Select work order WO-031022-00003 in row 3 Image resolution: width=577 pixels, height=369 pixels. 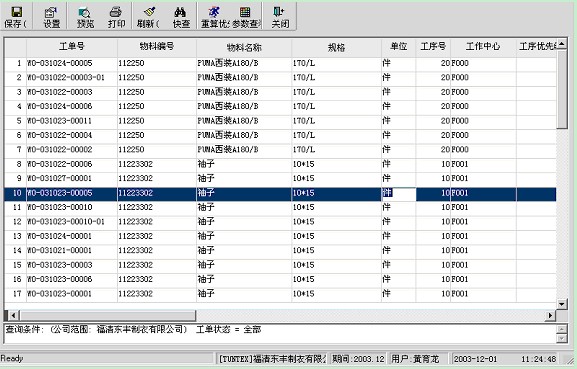pos(60,92)
